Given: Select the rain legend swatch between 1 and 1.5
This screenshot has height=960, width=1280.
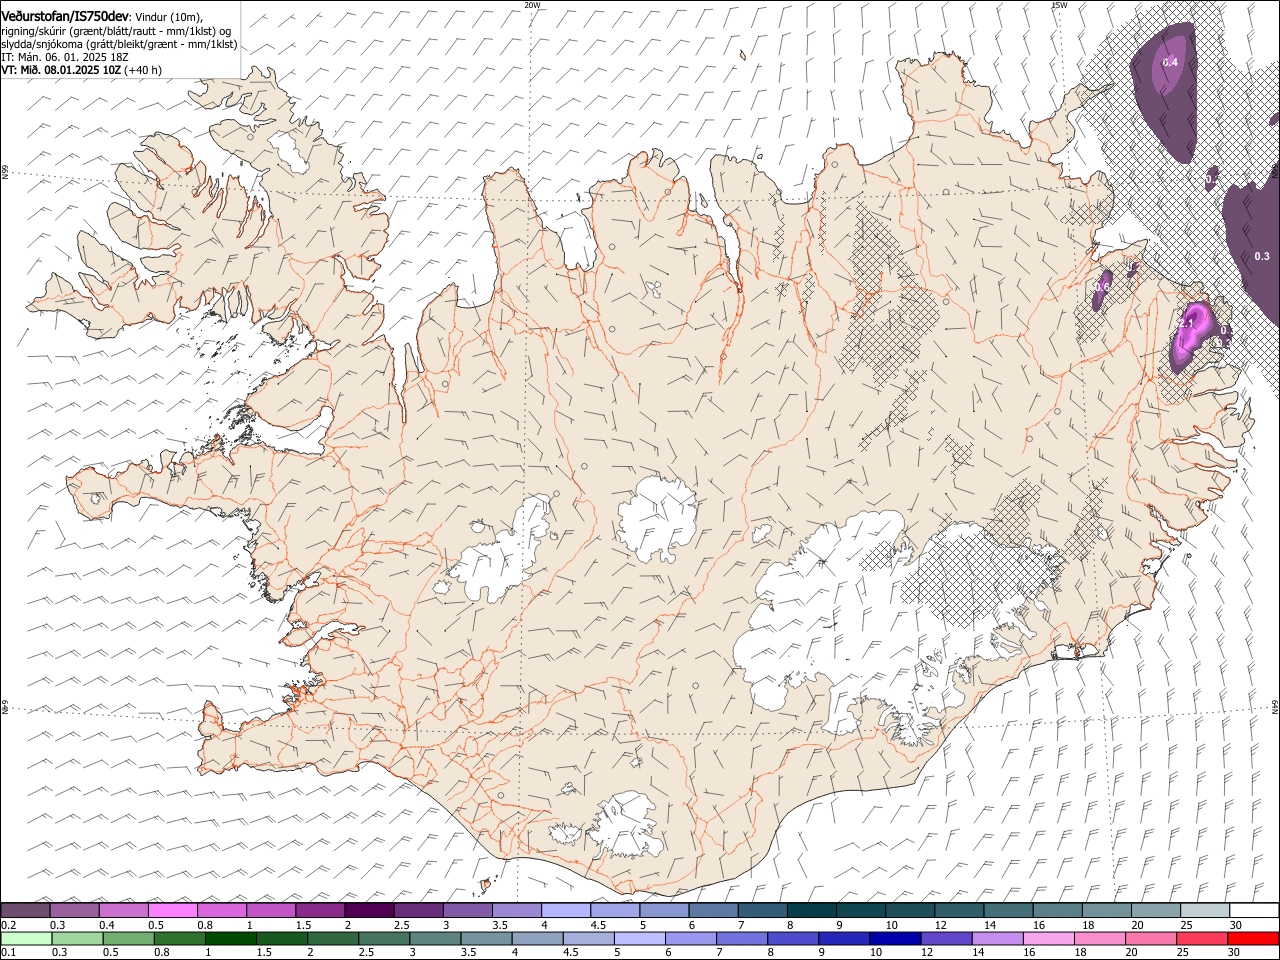Looking at the screenshot, I should click(230, 938).
